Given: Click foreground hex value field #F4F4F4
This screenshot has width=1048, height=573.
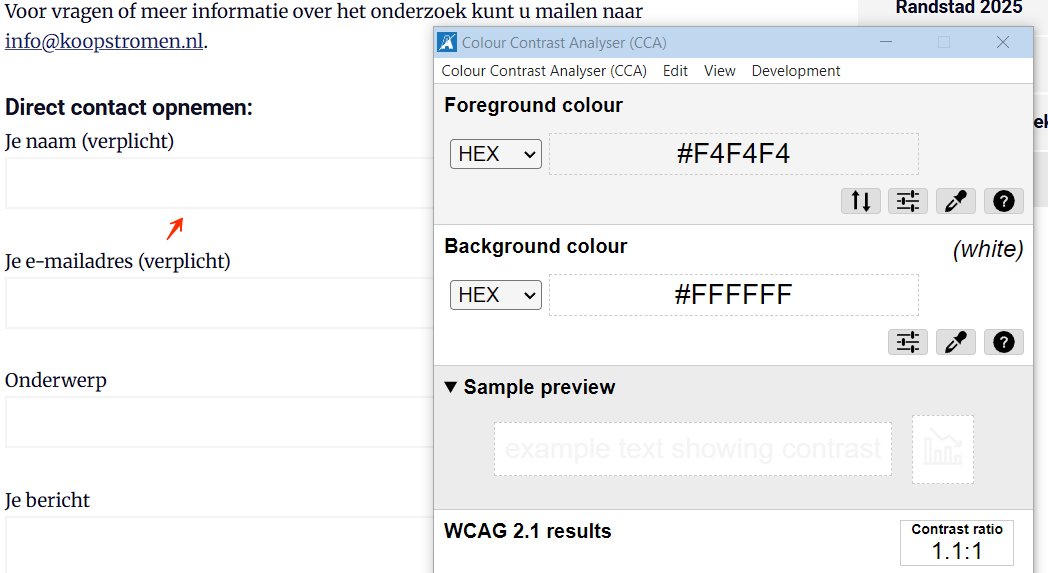Looking at the screenshot, I should [733, 154].
